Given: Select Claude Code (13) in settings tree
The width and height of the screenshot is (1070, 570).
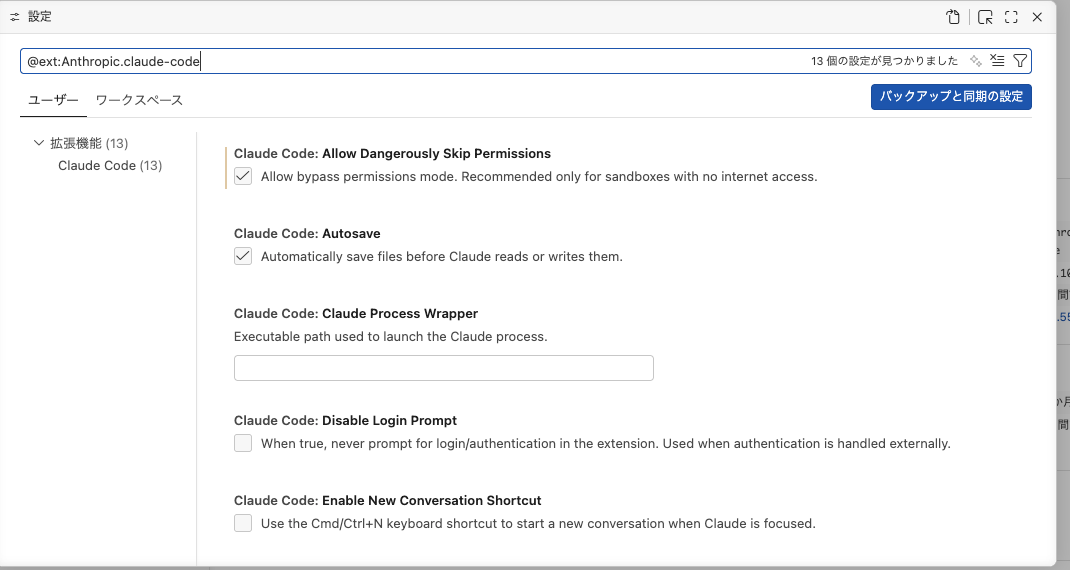Looking at the screenshot, I should 110,165.
